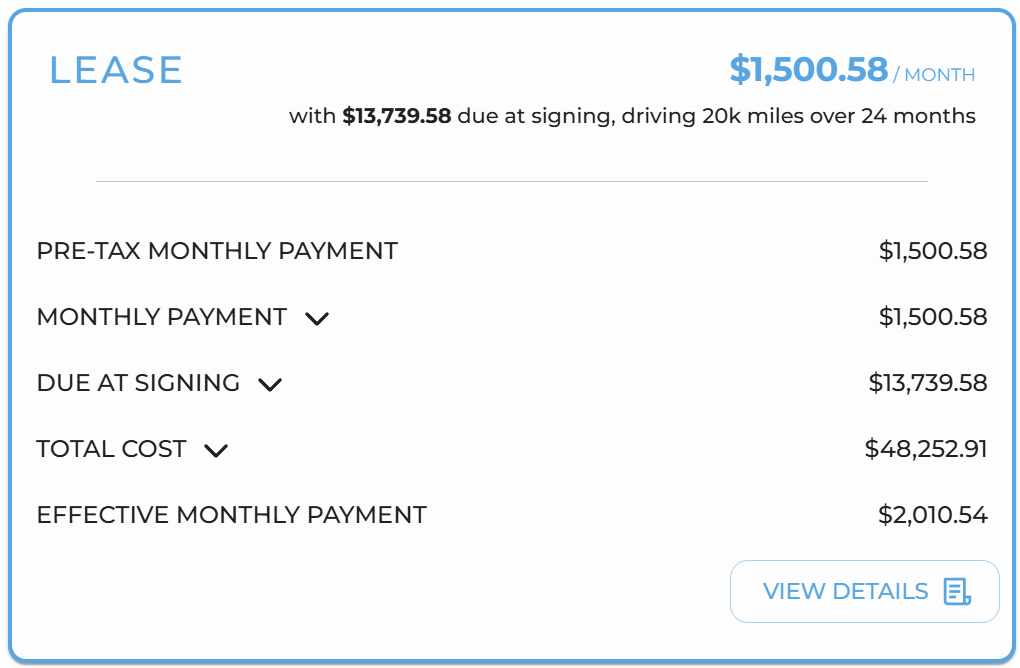Click the Monthly Payment row label

tap(161, 317)
